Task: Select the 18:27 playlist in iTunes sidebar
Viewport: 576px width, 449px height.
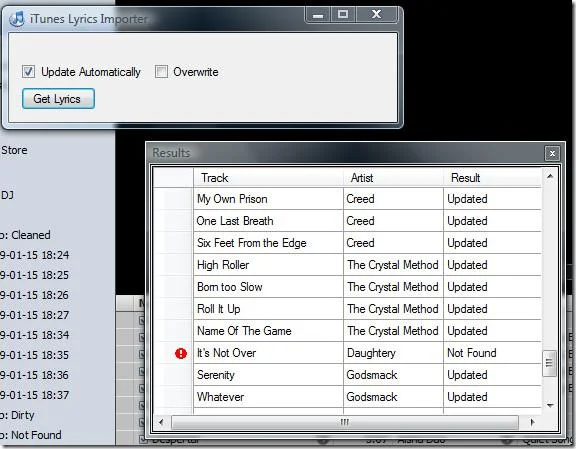Action: [34, 315]
